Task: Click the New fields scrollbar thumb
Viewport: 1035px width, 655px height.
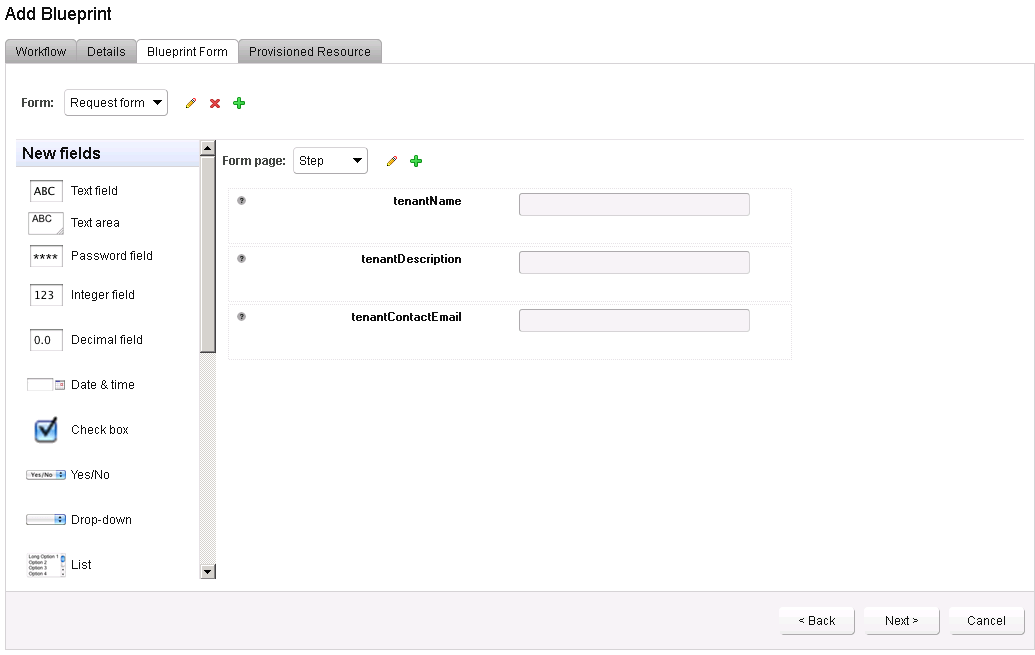Action: (208, 254)
